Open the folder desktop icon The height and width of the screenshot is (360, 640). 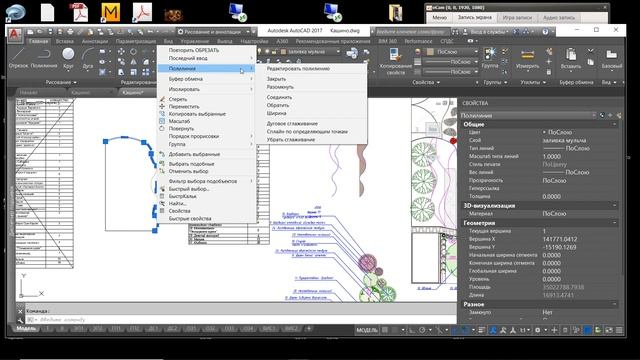click(x=395, y=12)
